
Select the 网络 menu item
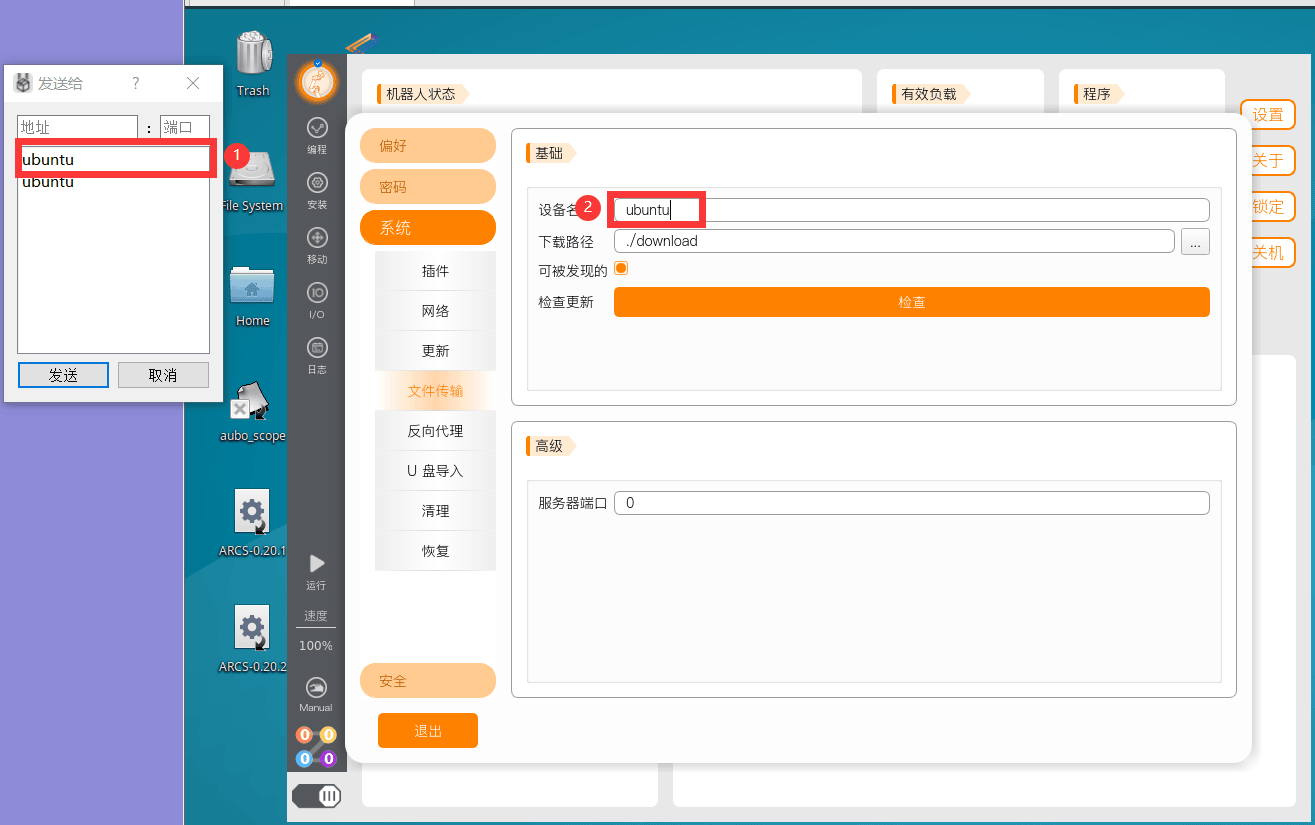pyautogui.click(x=435, y=311)
